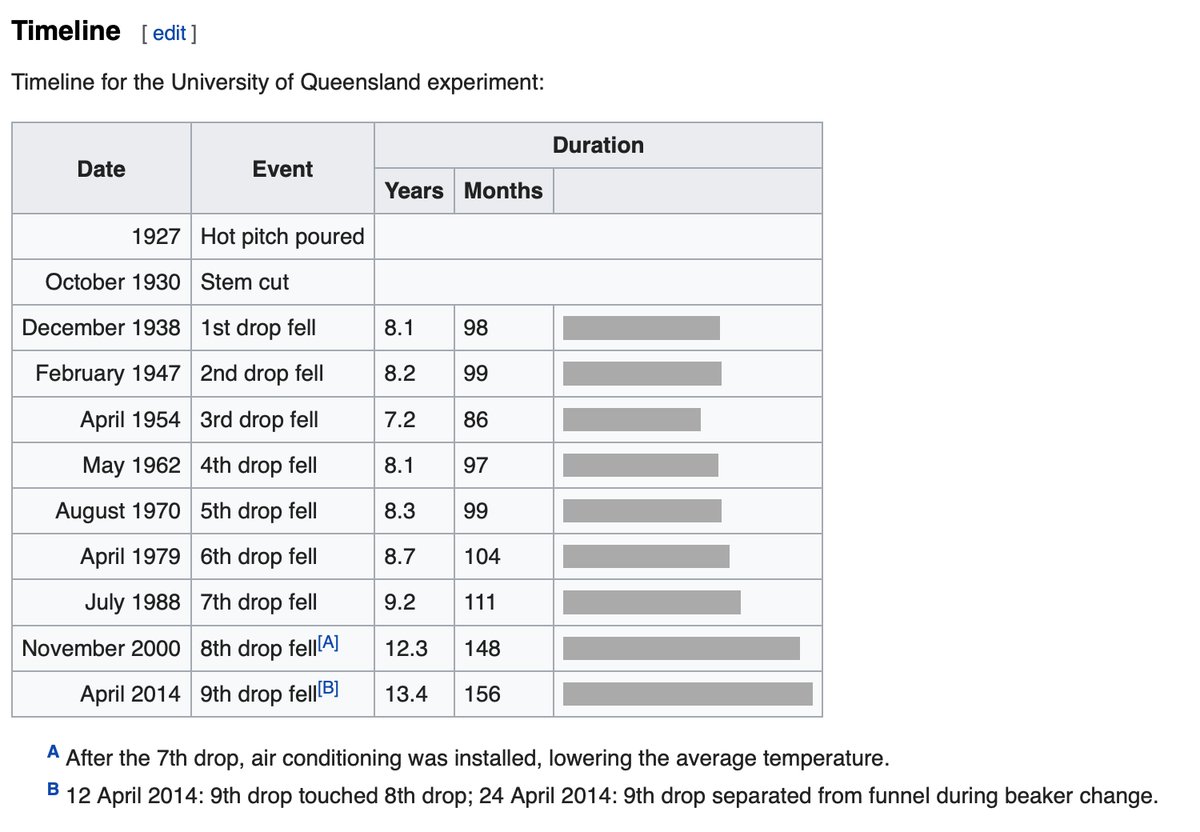Screen dimensions: 1200x832
Task: Jump back via footnote A marker below table
Action: point(53,751)
